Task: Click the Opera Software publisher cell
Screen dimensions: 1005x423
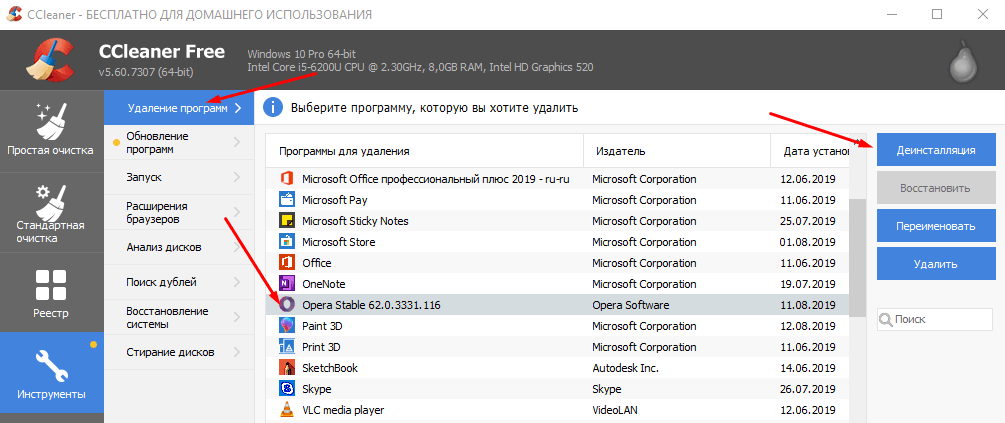Action: tap(631, 305)
